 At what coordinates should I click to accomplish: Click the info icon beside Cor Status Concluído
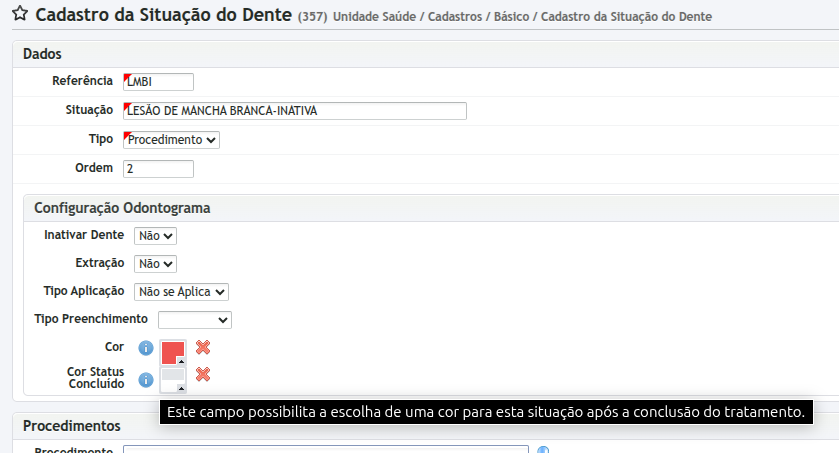click(146, 380)
